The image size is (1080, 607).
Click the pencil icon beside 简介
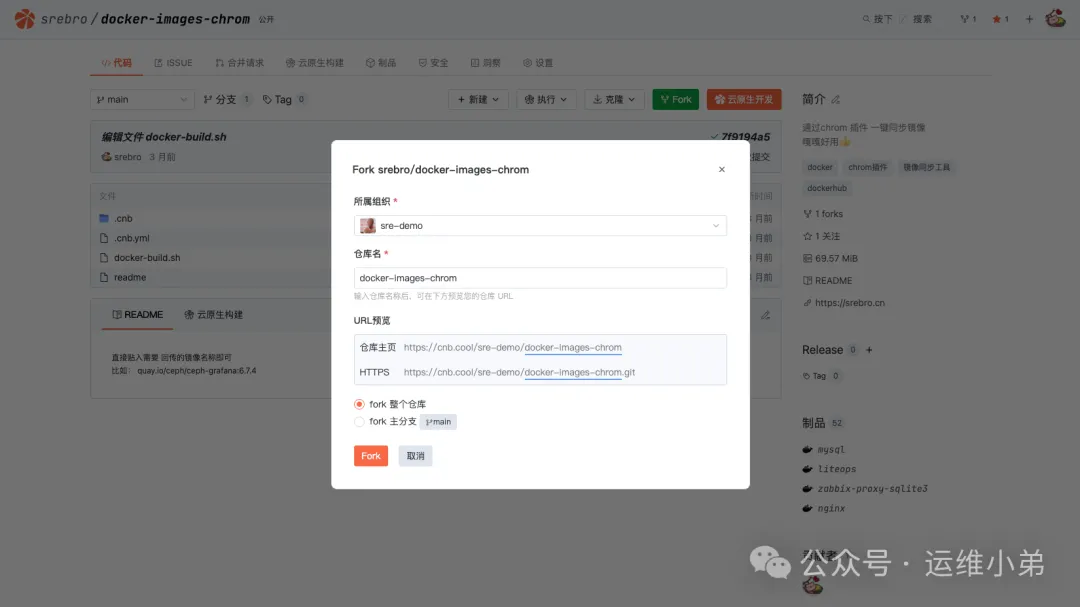[835, 100]
